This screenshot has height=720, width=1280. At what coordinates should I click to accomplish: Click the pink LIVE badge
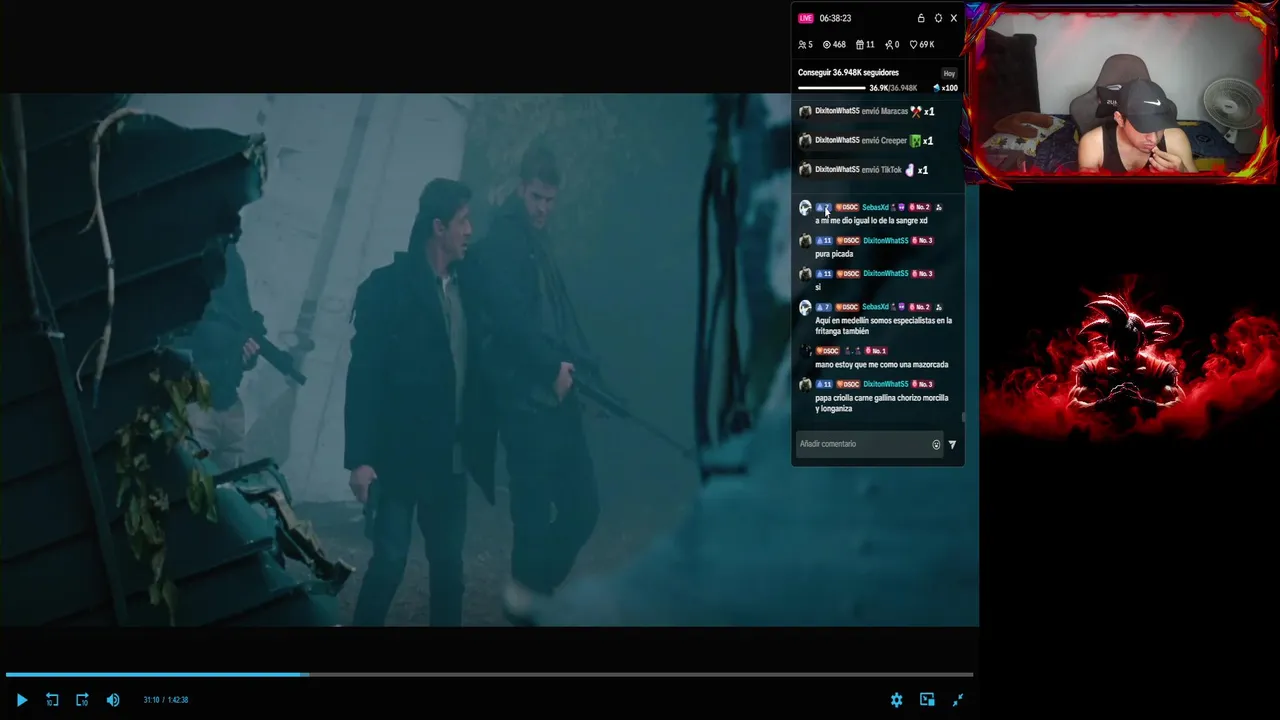click(806, 18)
